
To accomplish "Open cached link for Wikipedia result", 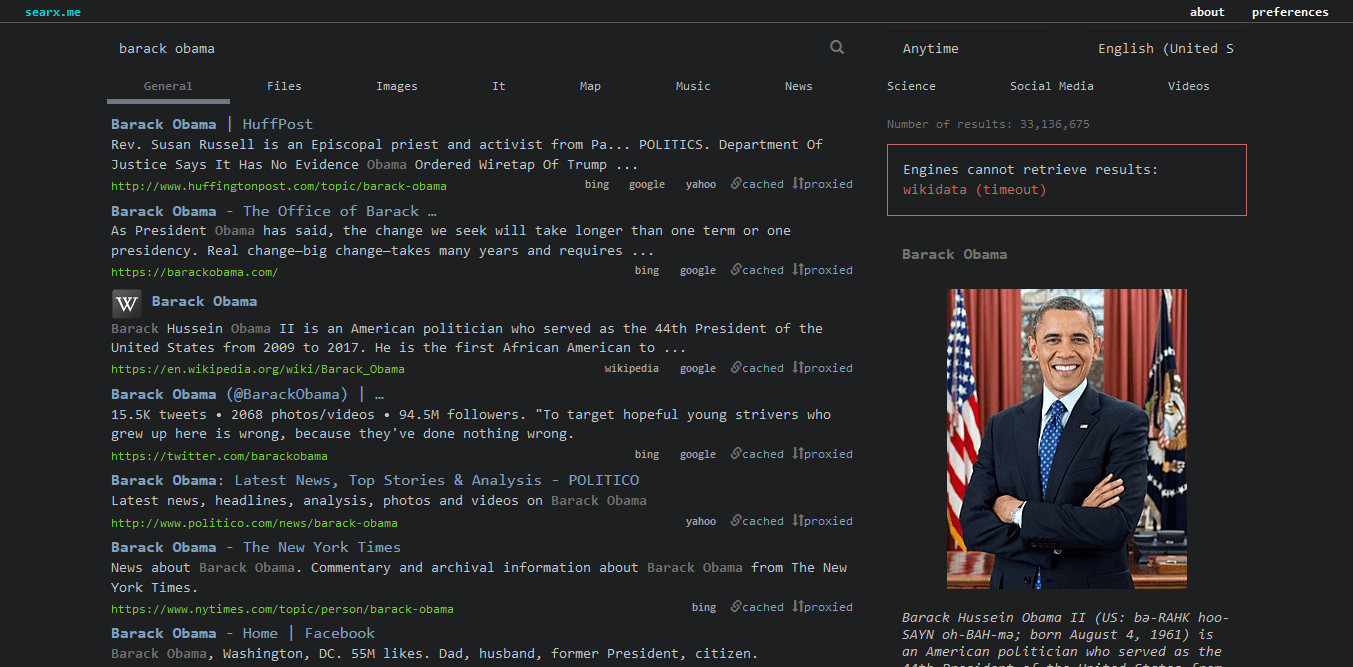I will pyautogui.click(x=757, y=368).
